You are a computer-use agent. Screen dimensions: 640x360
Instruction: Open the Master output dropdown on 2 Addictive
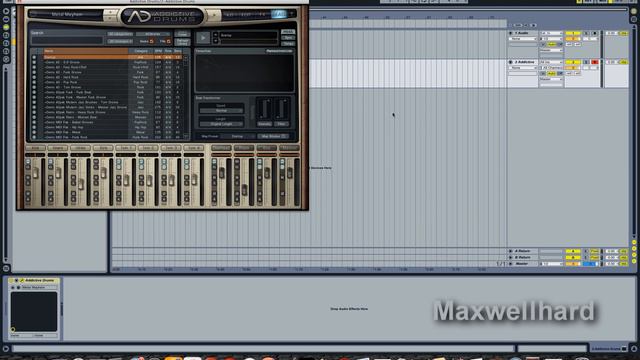pos(551,79)
